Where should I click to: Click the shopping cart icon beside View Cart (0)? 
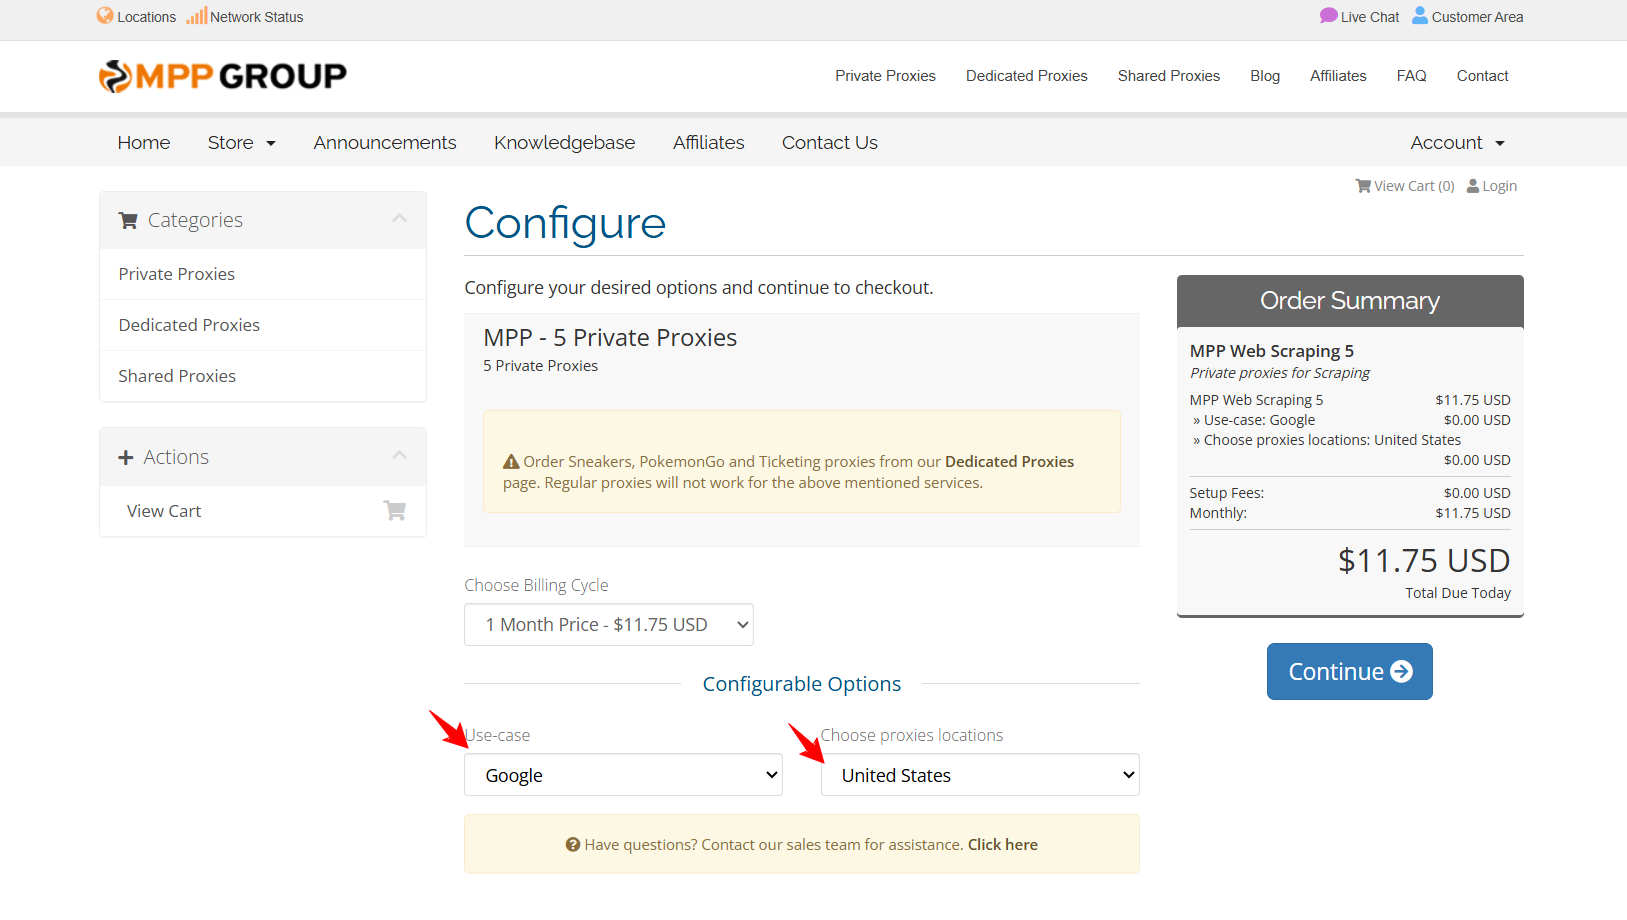(x=1363, y=186)
